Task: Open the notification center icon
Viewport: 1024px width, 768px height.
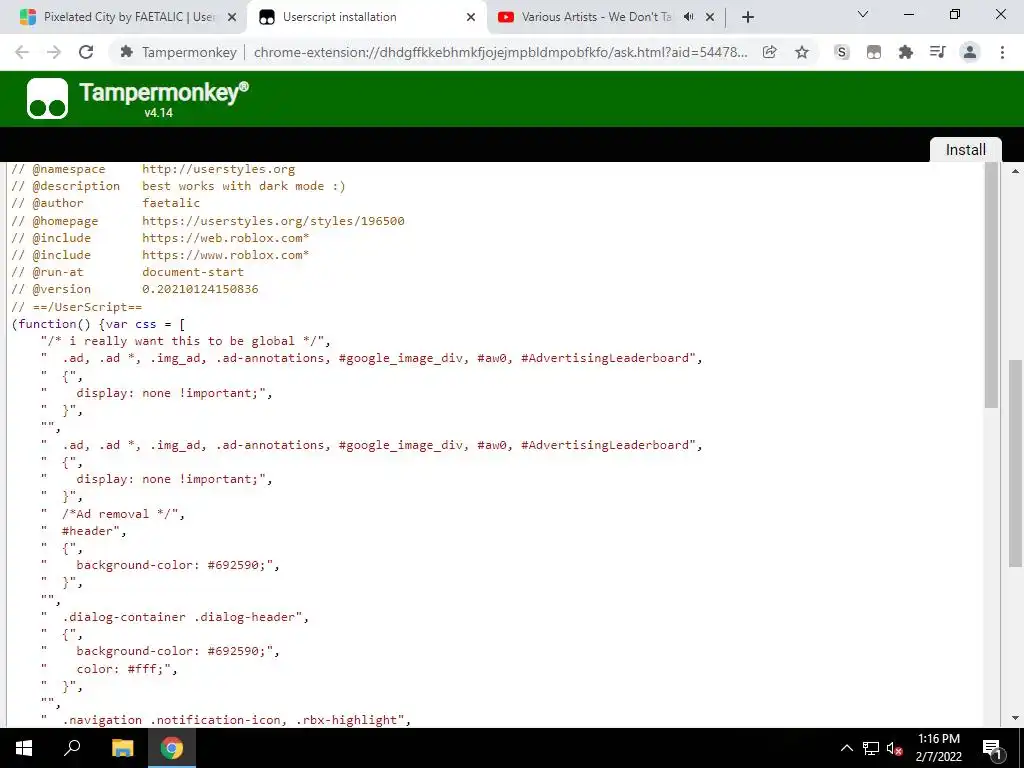Action: 992,748
